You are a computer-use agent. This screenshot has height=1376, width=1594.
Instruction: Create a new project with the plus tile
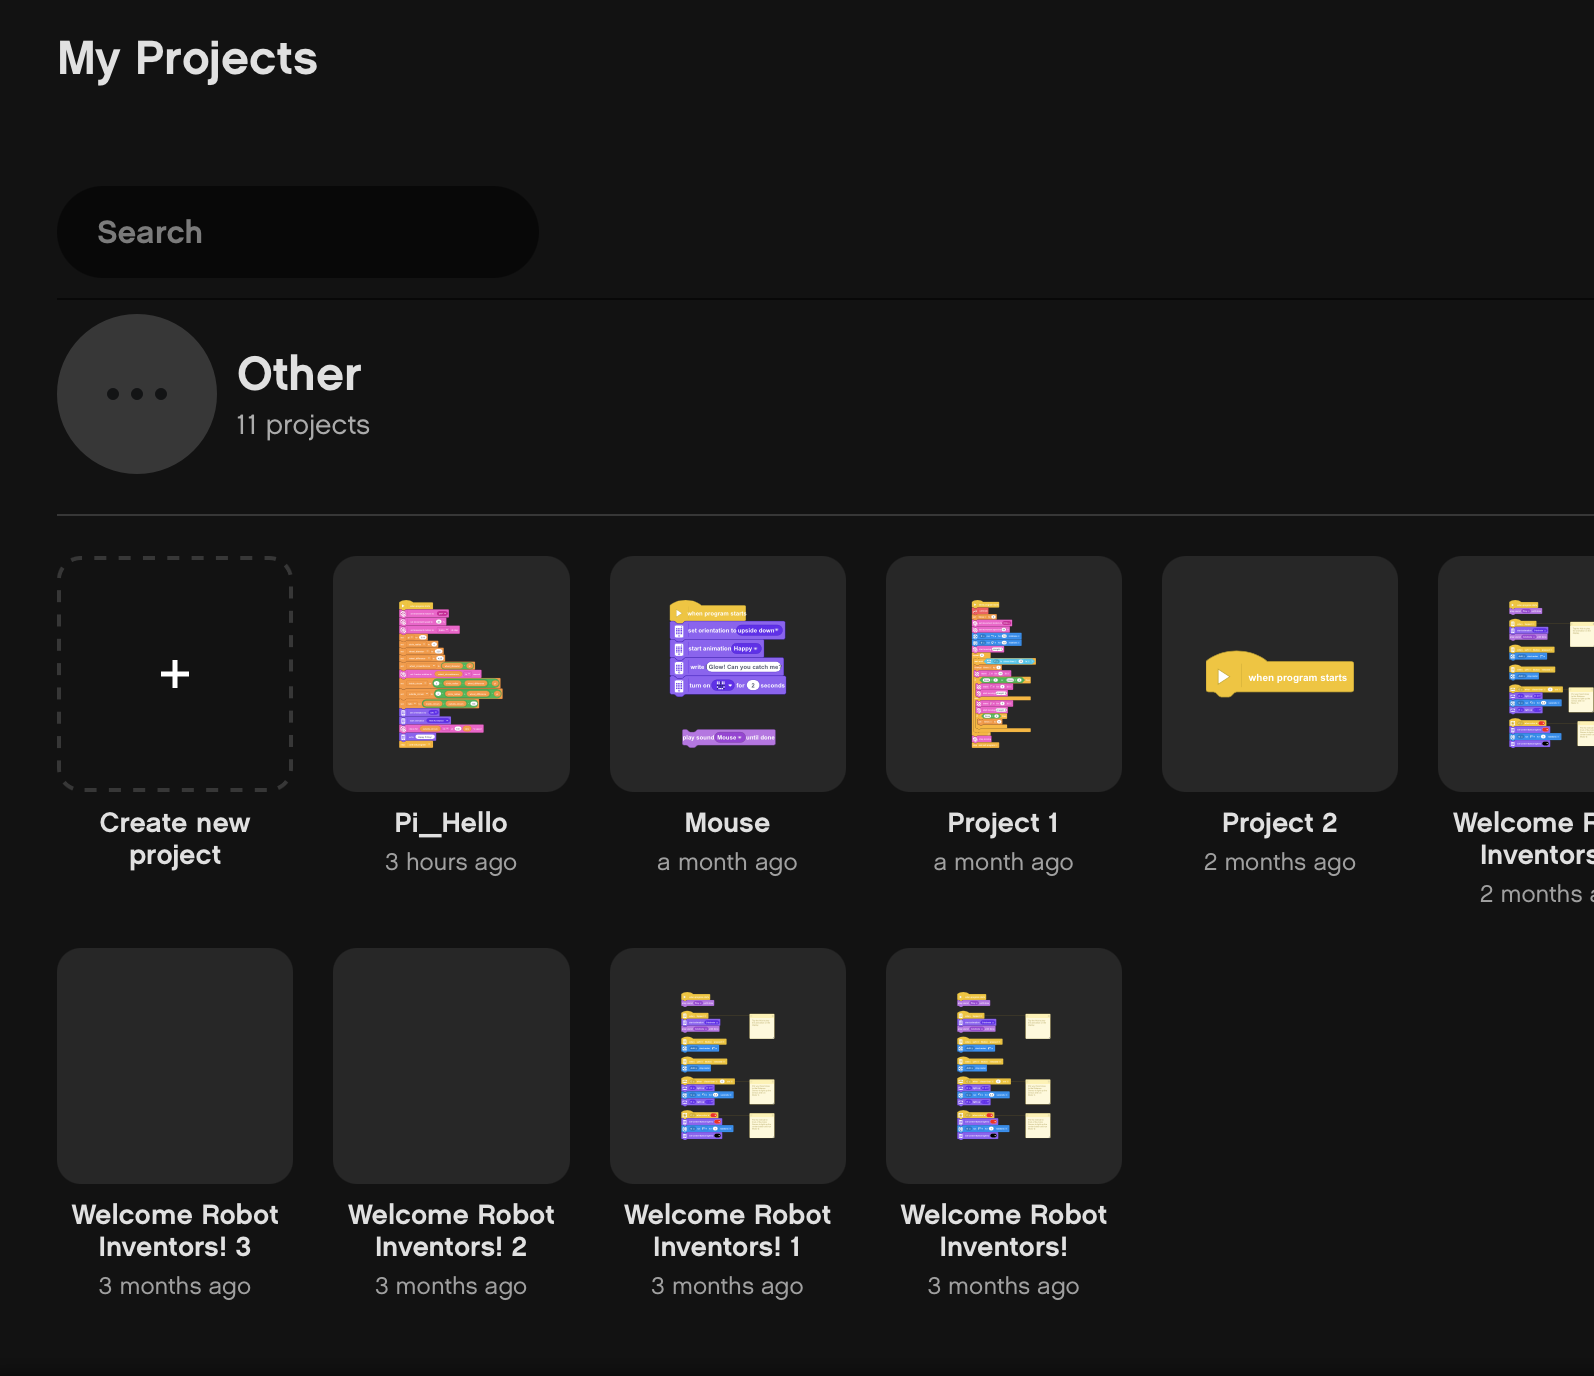(x=175, y=674)
